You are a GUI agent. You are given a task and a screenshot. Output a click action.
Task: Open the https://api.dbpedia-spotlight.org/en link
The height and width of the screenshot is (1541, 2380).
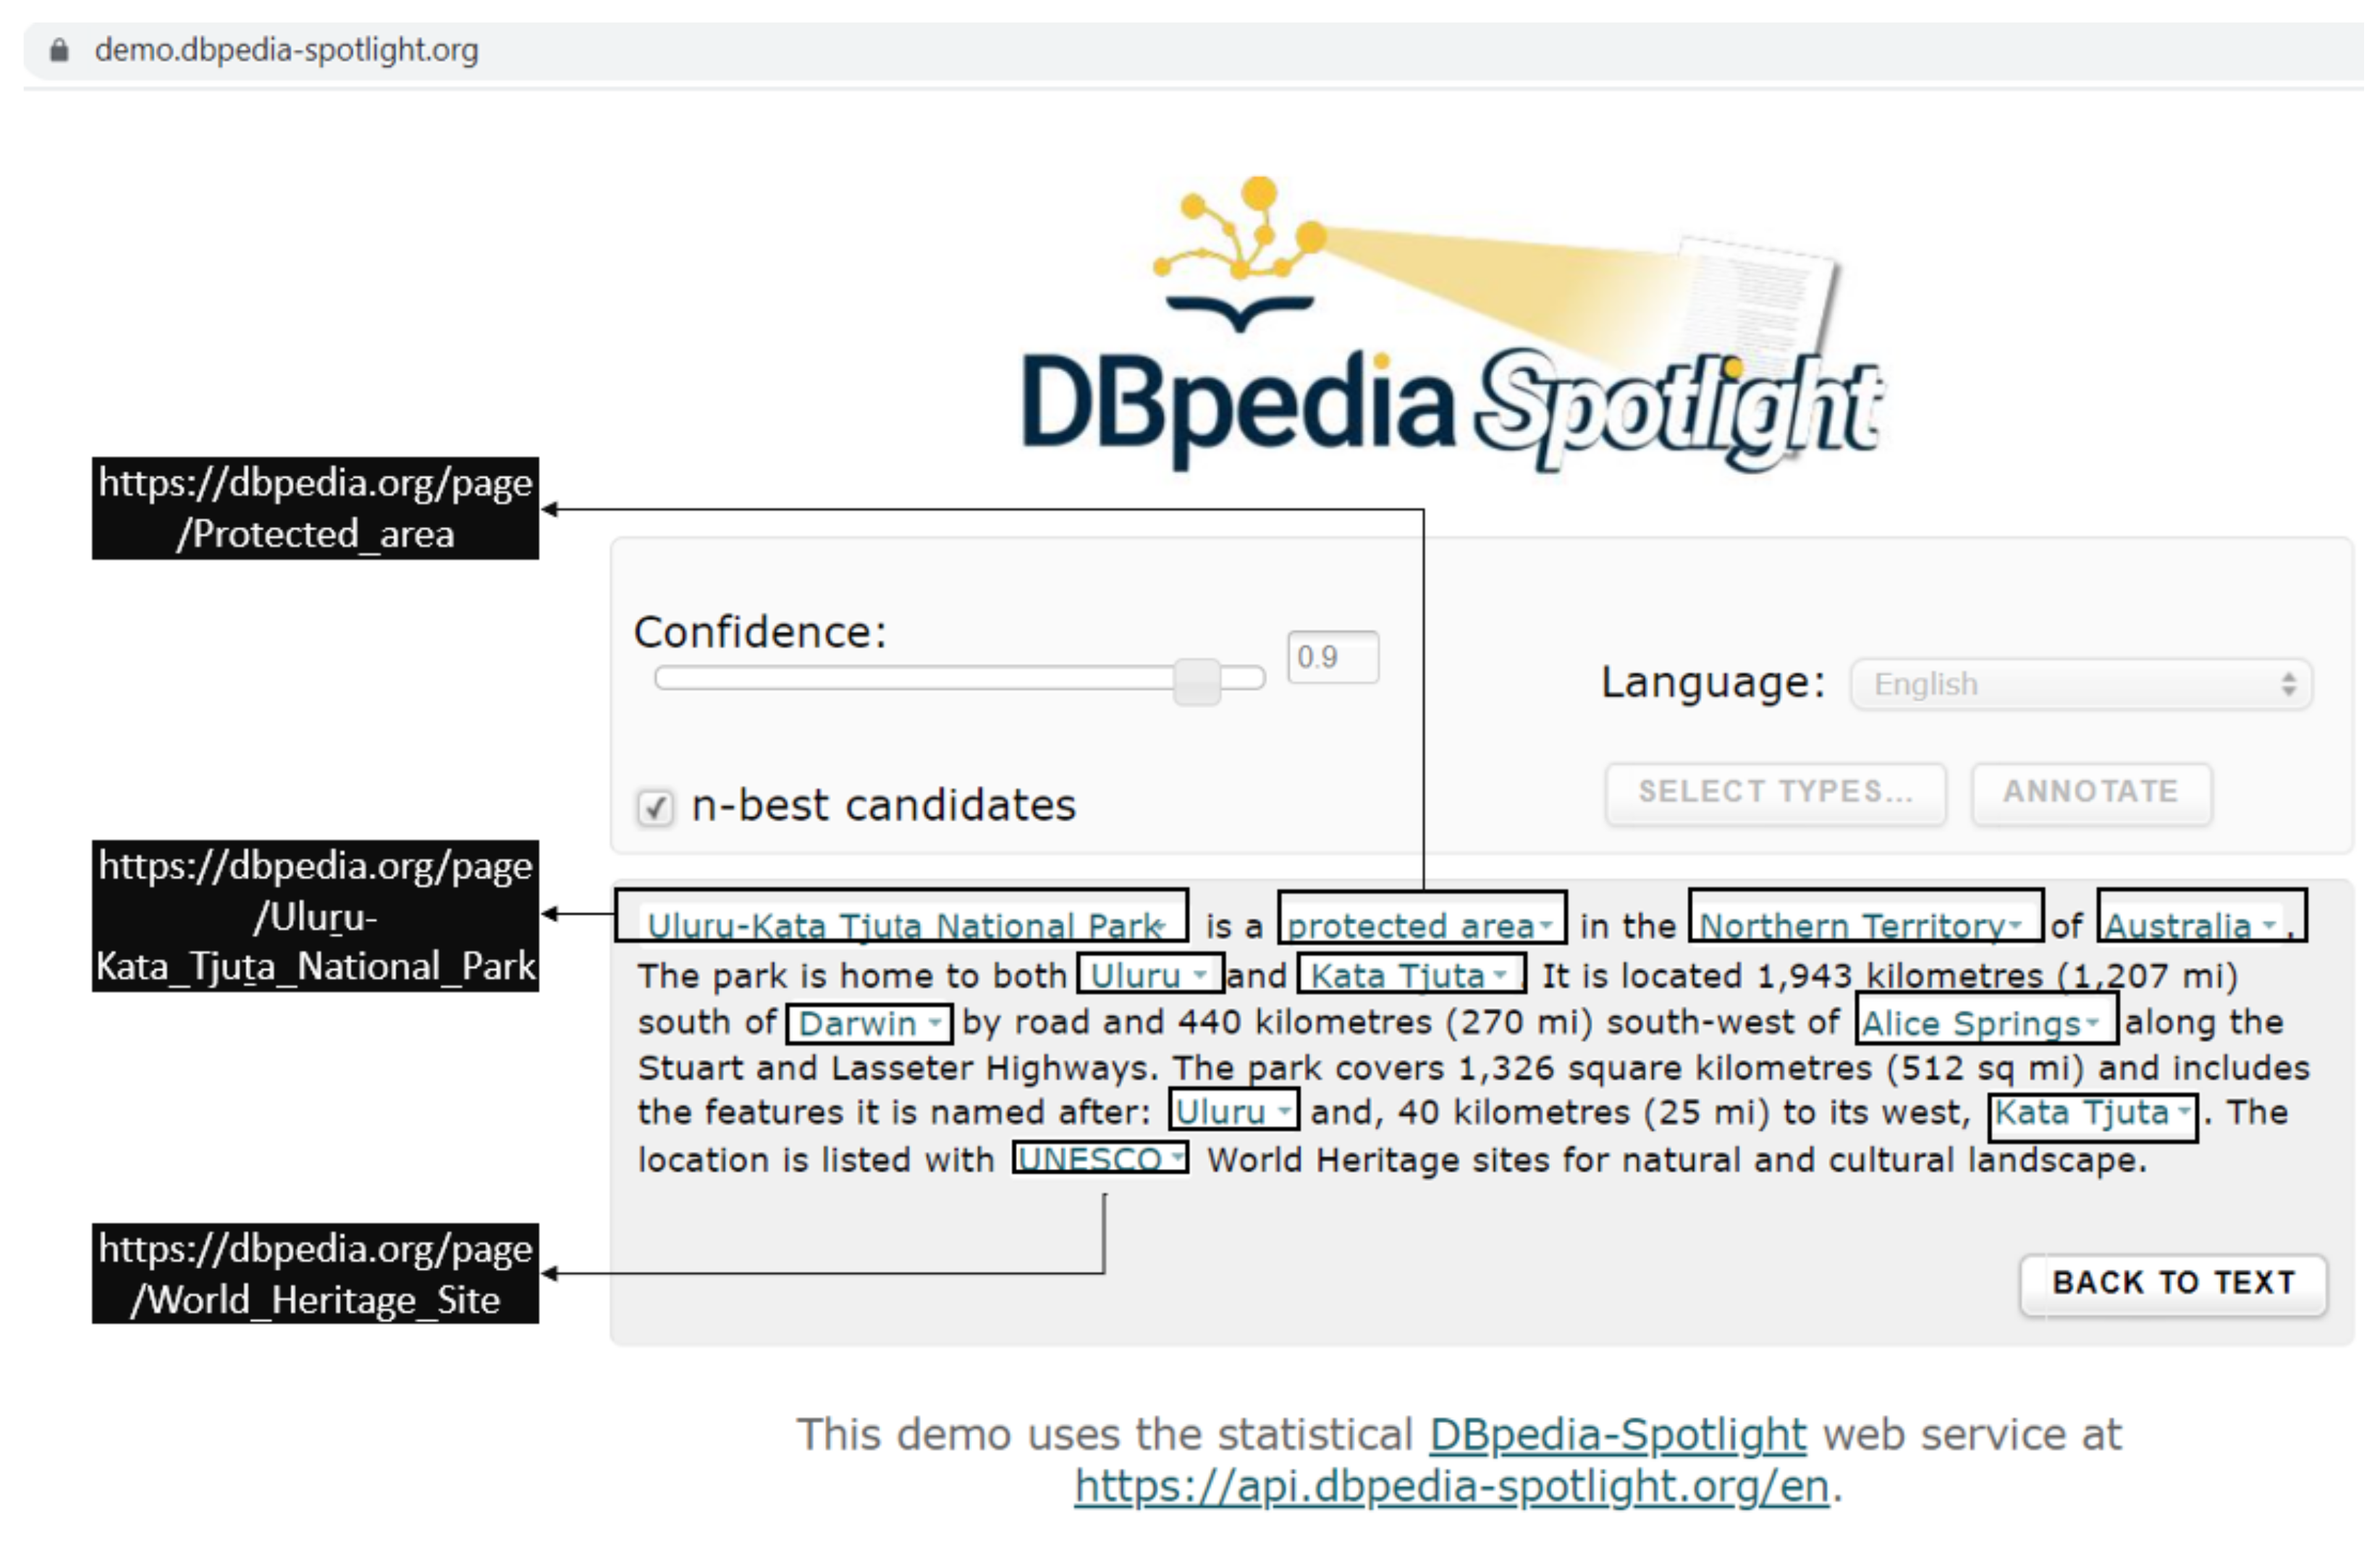(1451, 1487)
